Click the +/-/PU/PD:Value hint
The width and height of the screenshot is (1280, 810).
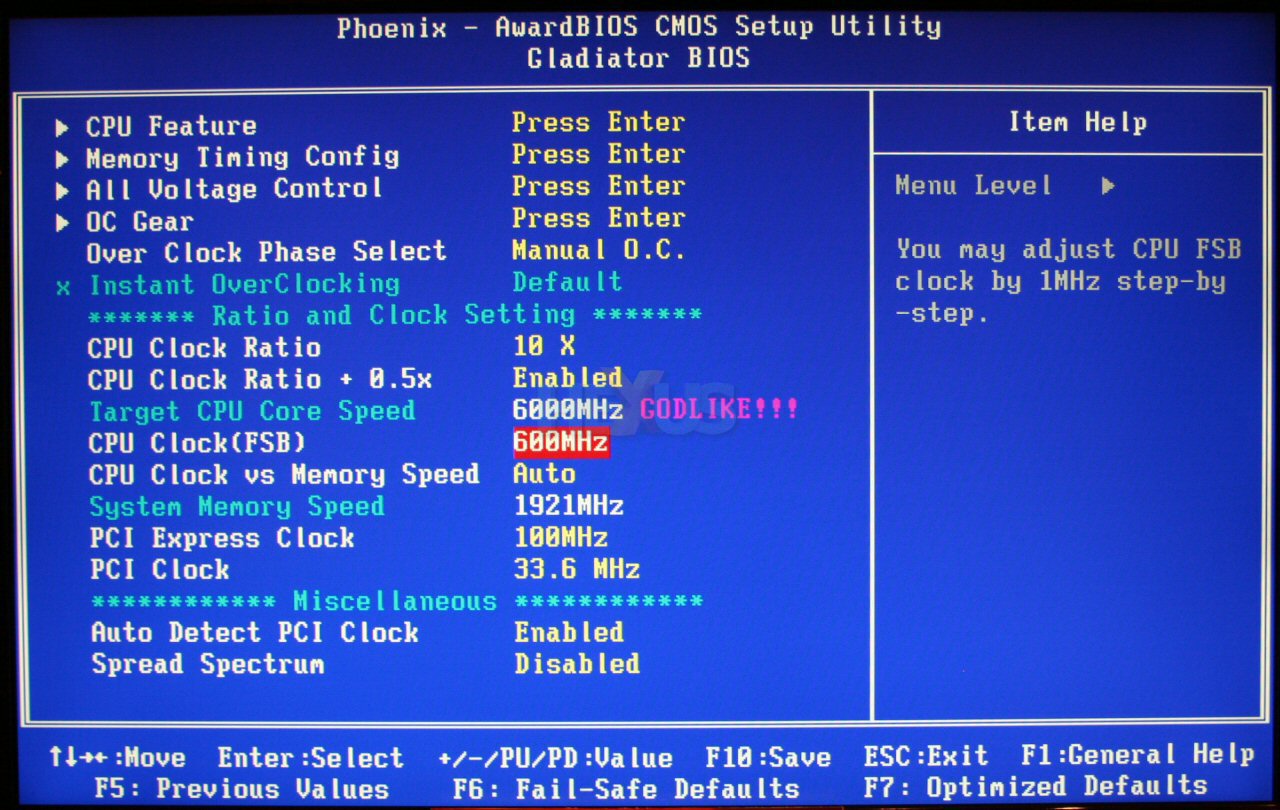pyautogui.click(x=555, y=758)
